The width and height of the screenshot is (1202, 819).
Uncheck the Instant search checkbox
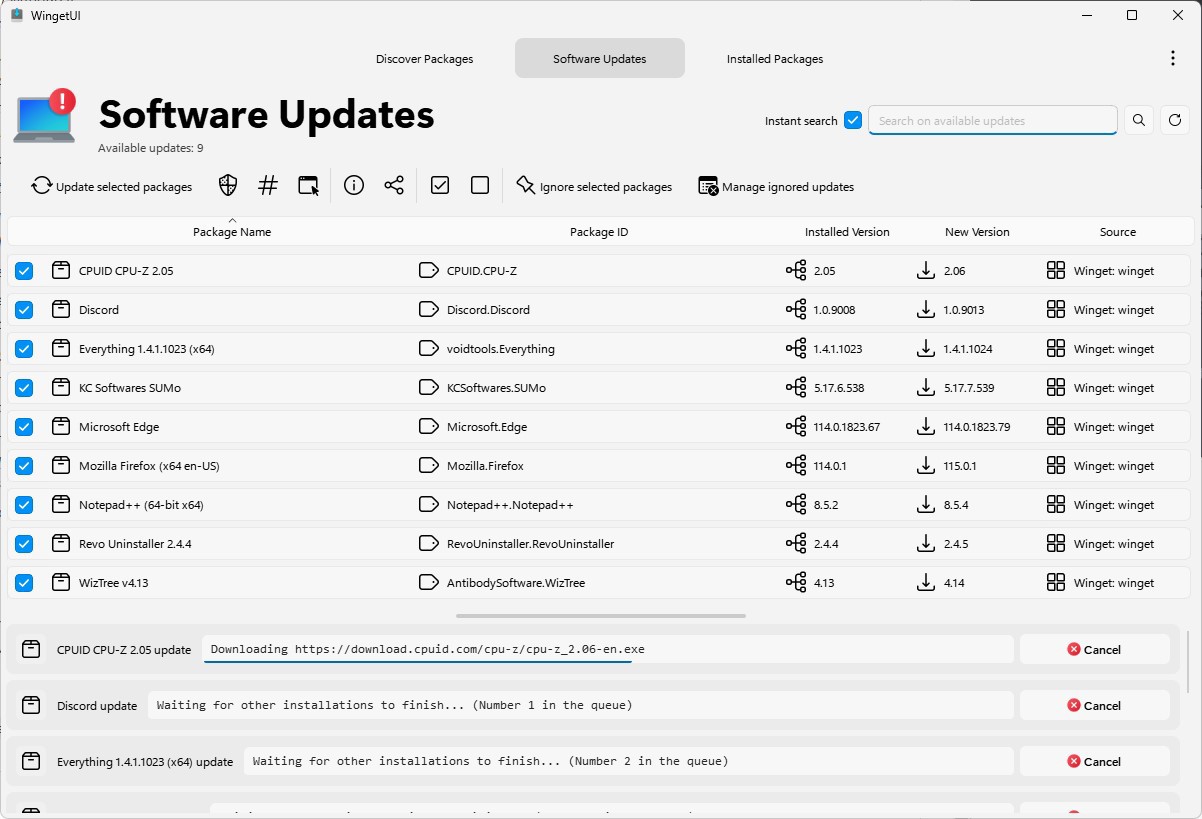click(x=853, y=121)
